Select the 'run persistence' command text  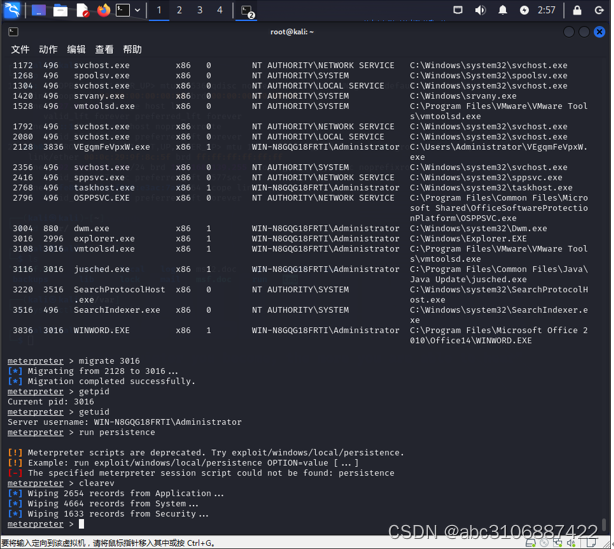[x=117, y=432]
